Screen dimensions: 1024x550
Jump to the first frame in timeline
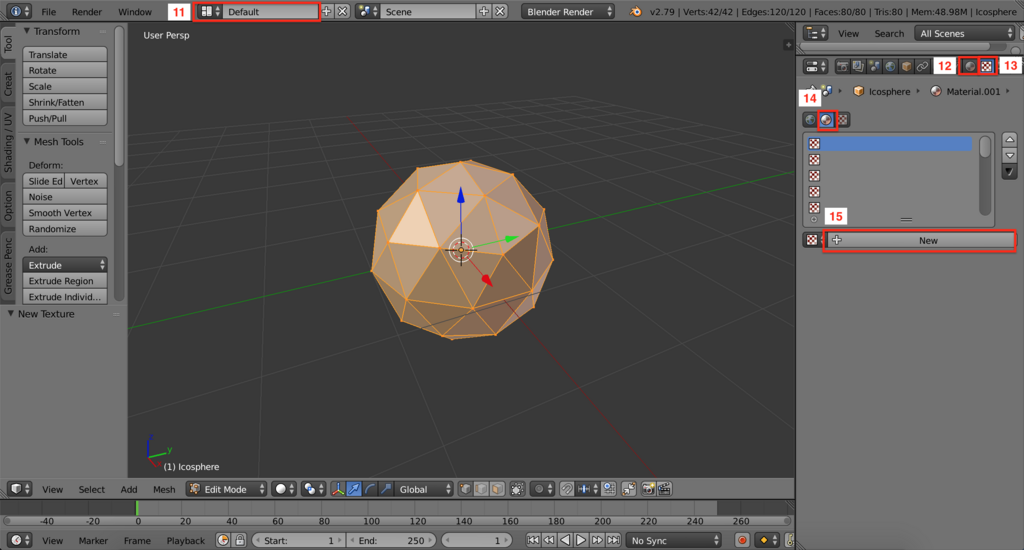(533, 540)
